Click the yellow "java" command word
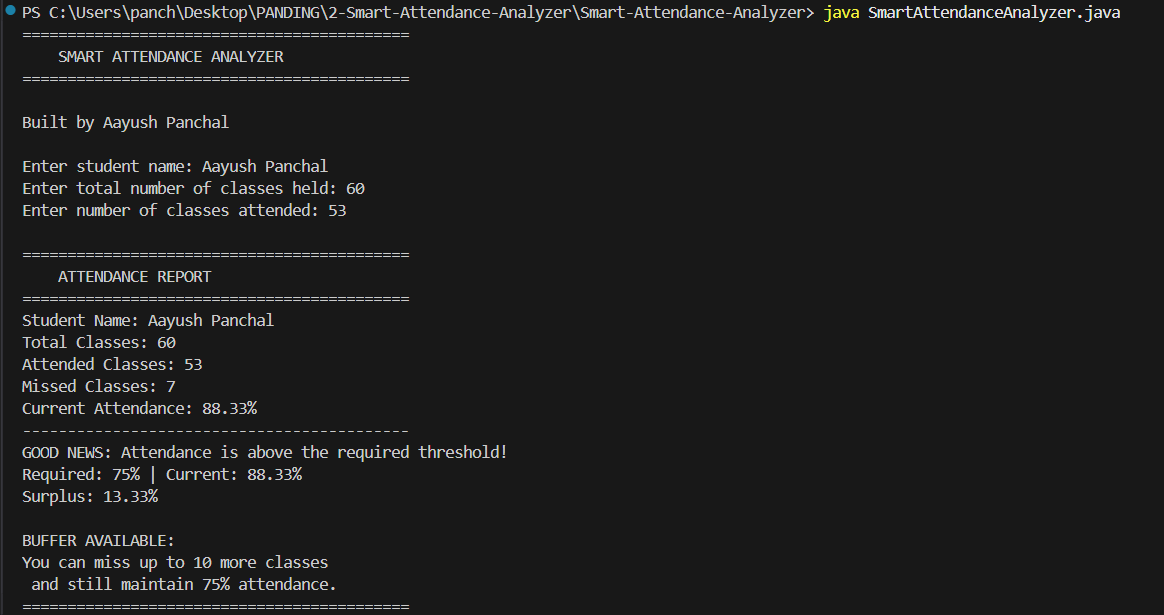 coord(841,13)
